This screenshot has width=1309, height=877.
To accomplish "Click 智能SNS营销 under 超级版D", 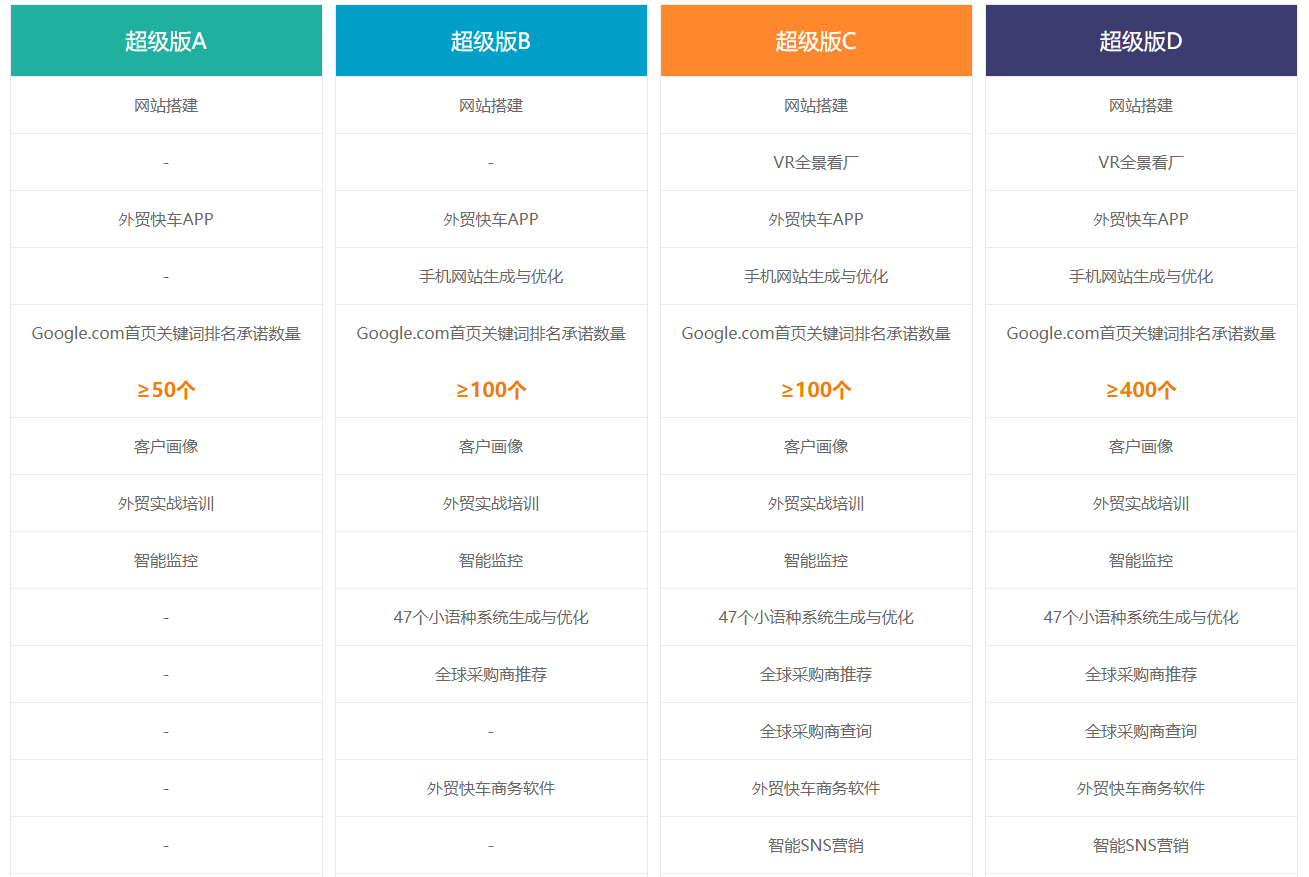I will tap(1141, 845).
